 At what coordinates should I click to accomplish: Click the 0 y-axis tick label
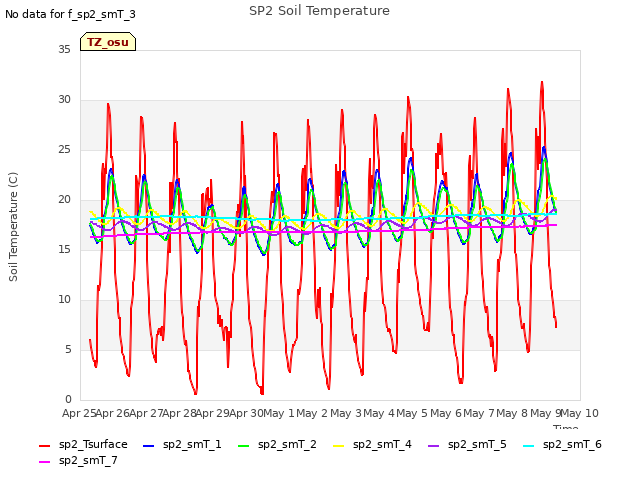click(68, 400)
